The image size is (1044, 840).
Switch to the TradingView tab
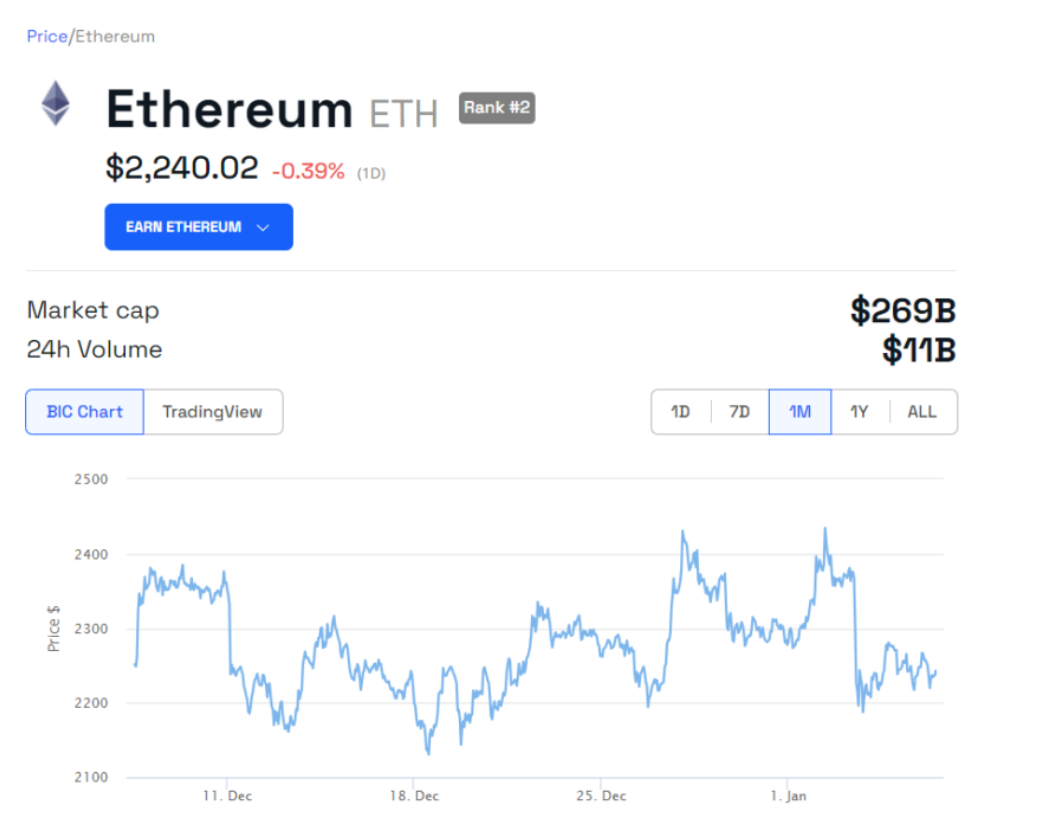212,412
